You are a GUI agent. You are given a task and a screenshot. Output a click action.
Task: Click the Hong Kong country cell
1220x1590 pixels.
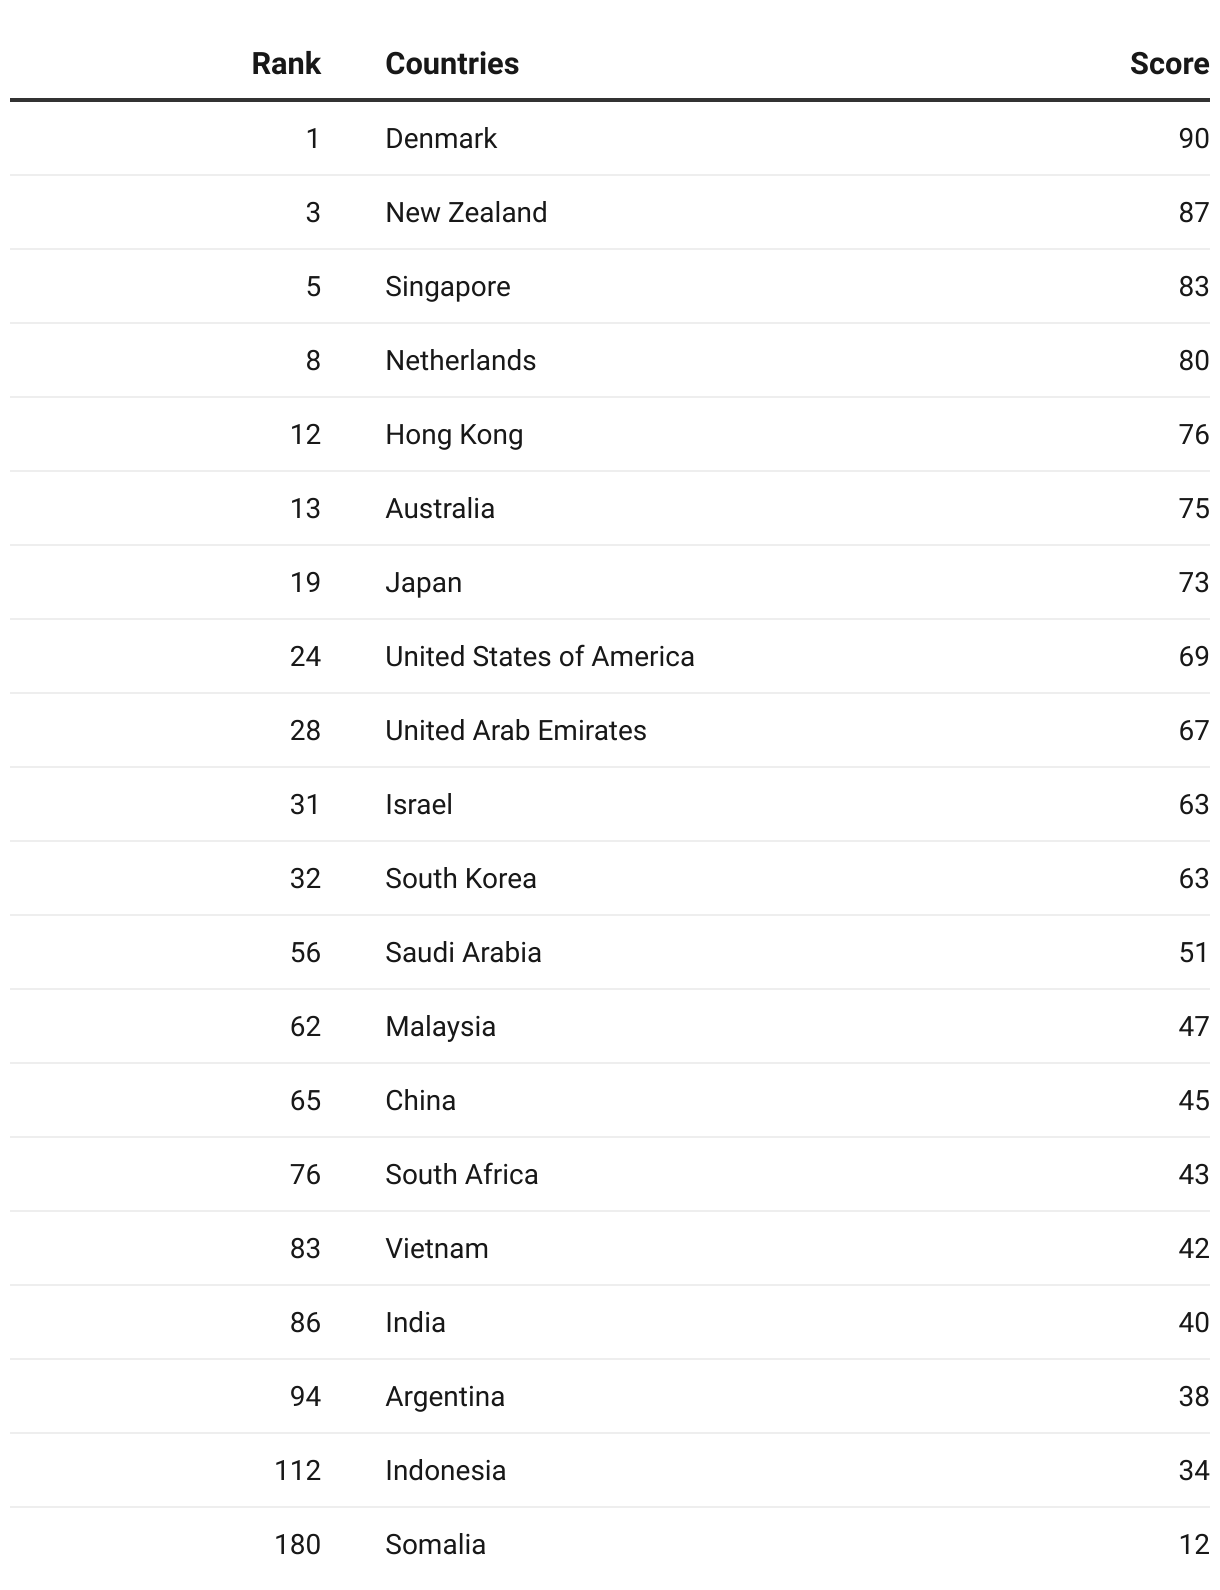[454, 435]
